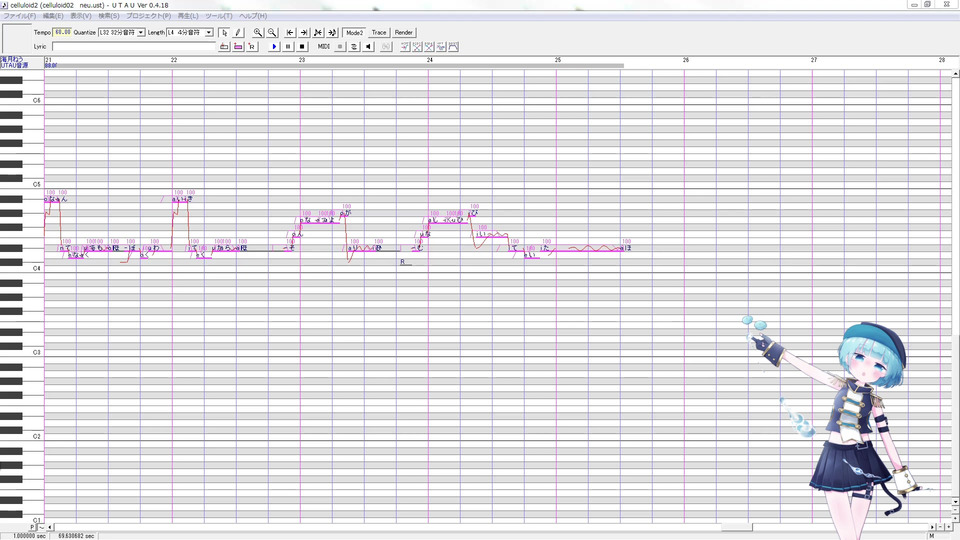Click the horizontal scrollbar left arrow
The height and width of the screenshot is (540, 960).
(50, 527)
